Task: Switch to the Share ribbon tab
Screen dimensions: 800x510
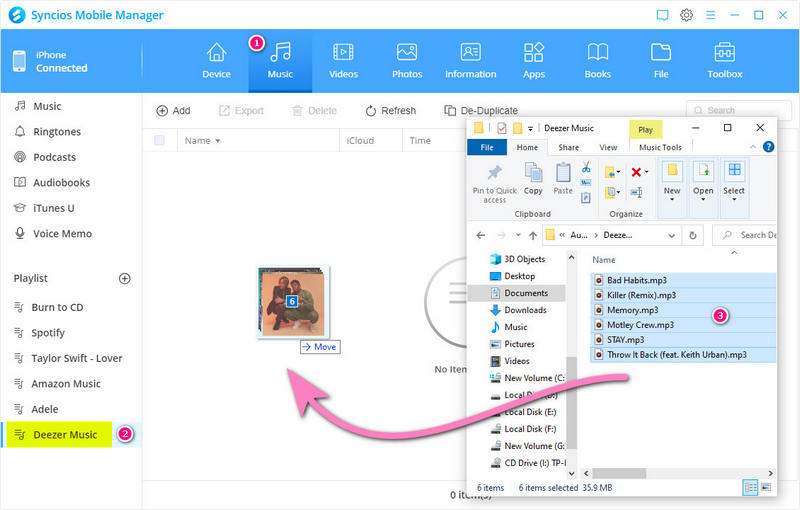Action: tap(568, 147)
